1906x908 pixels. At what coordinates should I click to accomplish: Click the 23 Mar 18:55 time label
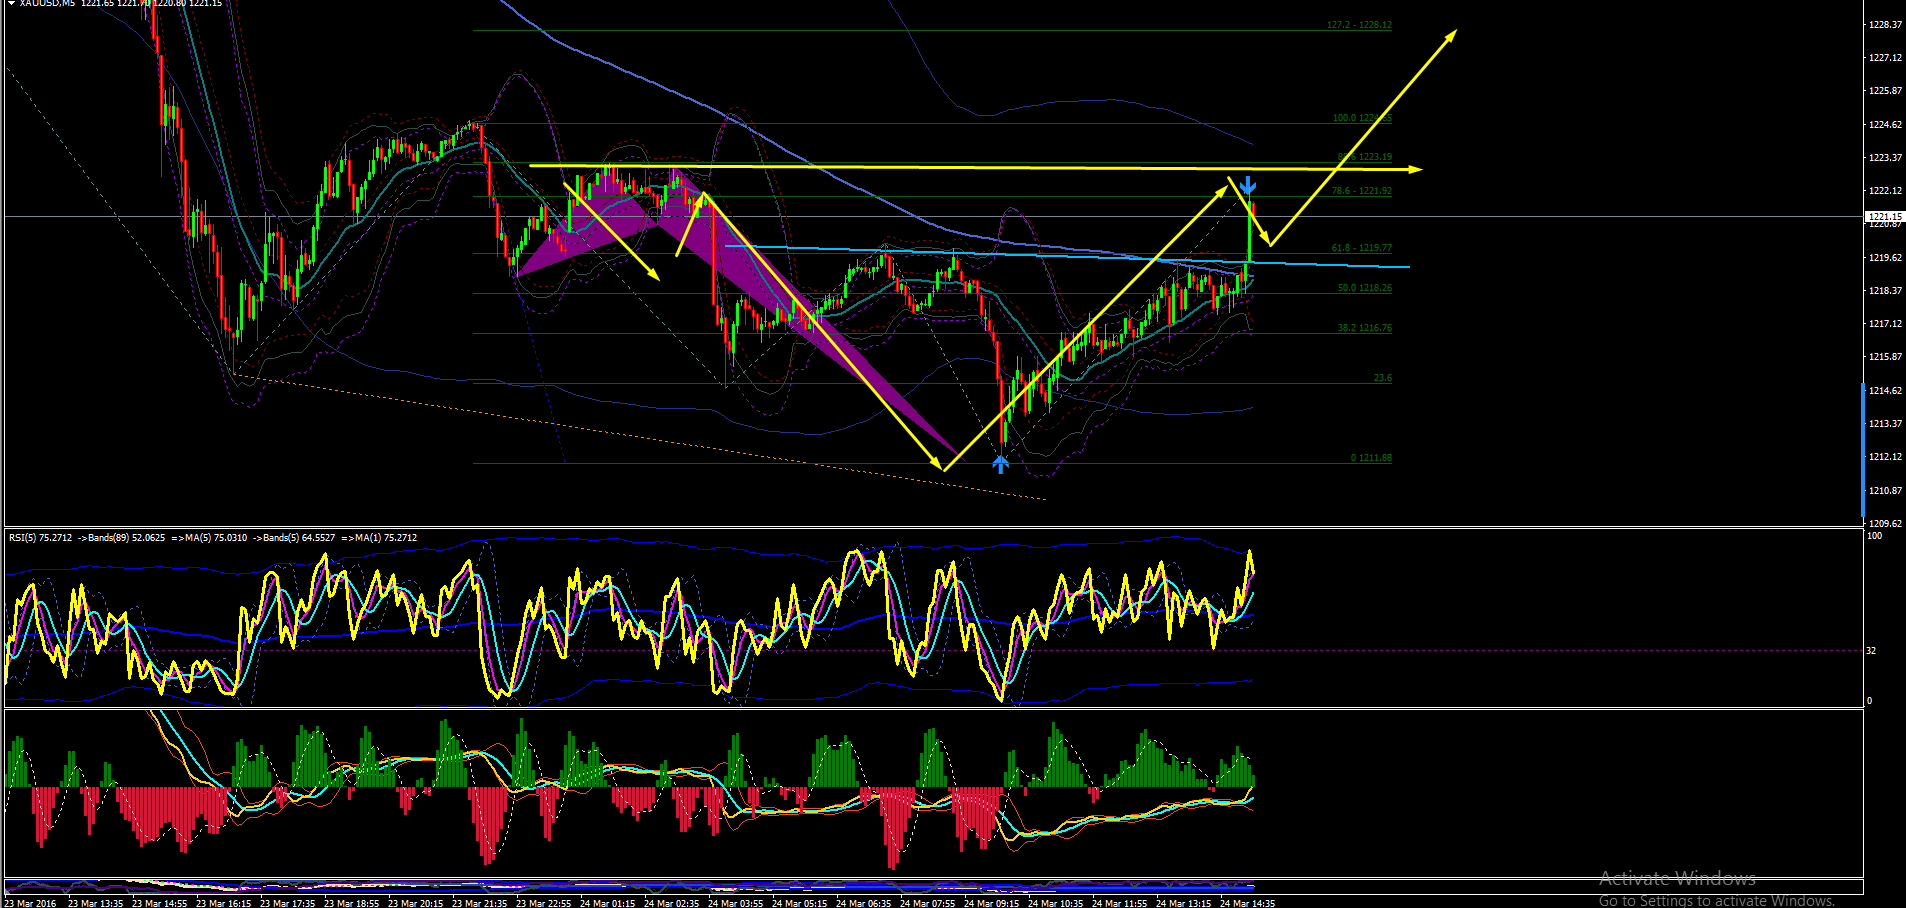point(351,903)
